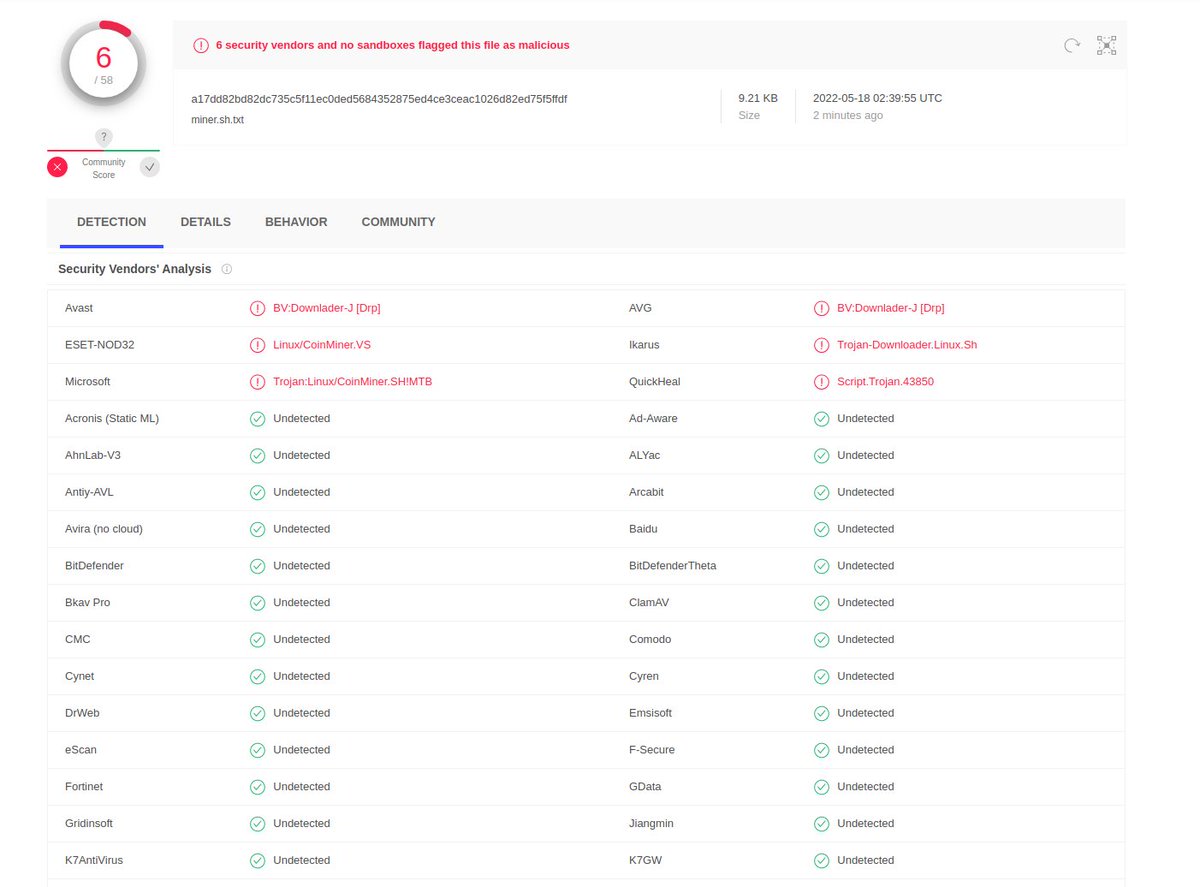Click the ESET-NOD32 alert icon
The width and height of the screenshot is (1200, 887).
(x=257, y=345)
